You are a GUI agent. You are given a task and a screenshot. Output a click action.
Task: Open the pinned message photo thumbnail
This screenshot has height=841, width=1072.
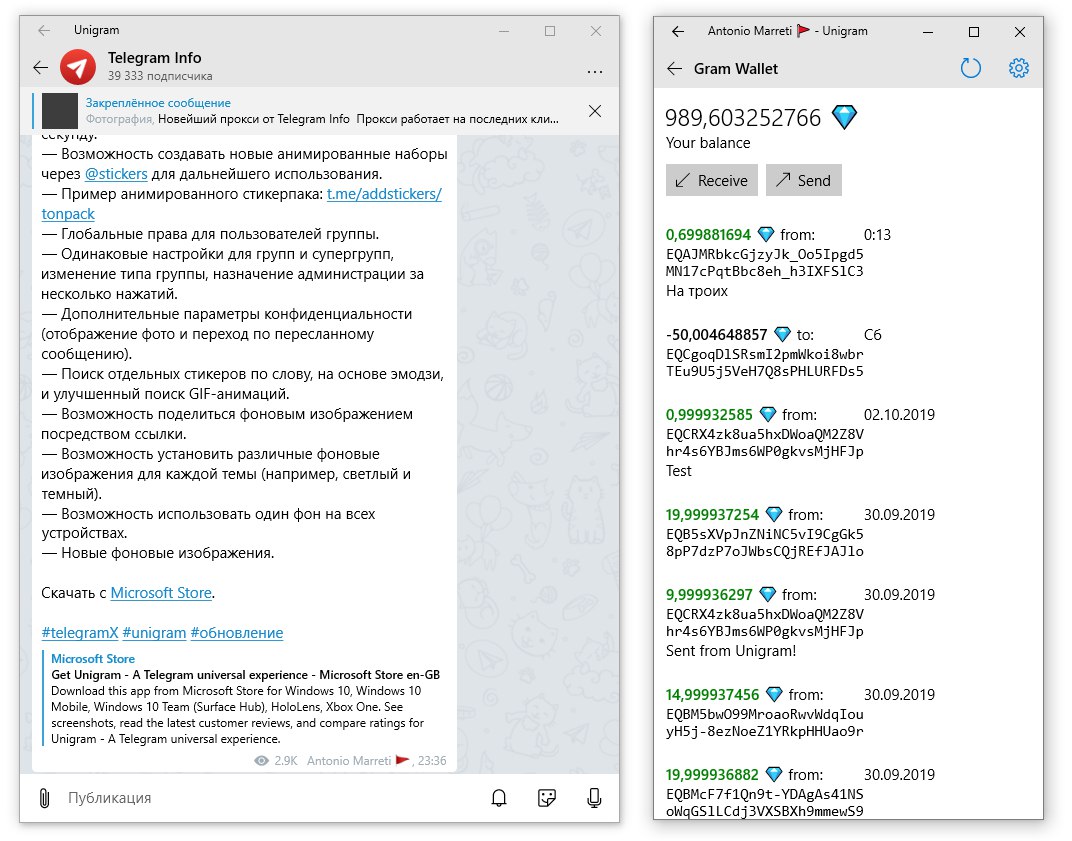59,111
